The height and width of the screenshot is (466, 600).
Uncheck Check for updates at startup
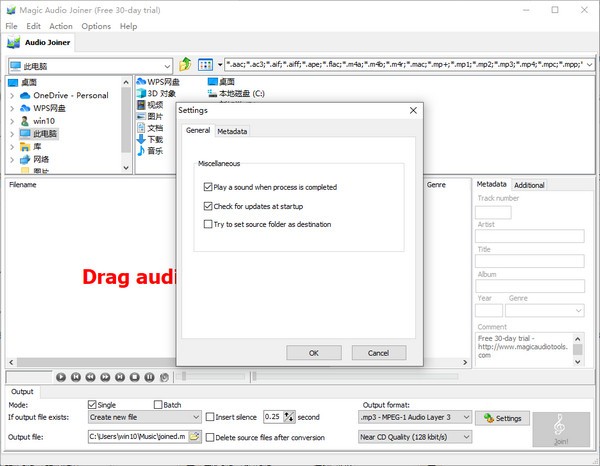click(x=208, y=206)
